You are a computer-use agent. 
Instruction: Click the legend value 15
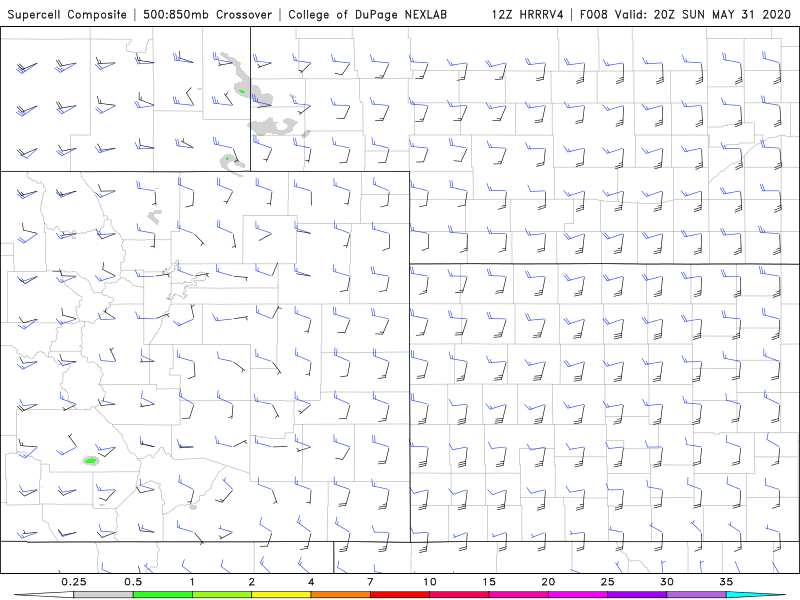coord(489,582)
